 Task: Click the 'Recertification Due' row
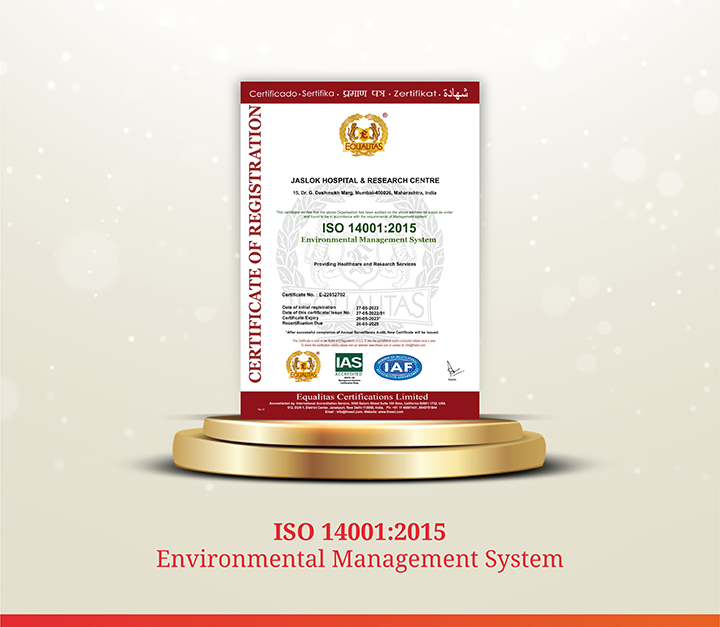point(331,323)
